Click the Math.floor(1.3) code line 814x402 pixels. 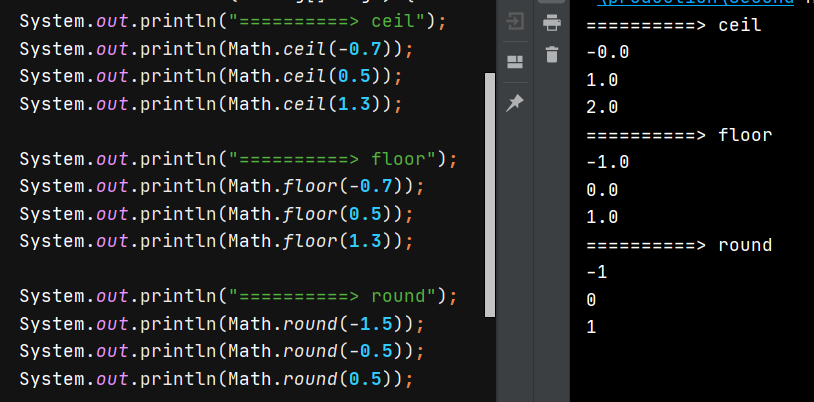pos(216,241)
